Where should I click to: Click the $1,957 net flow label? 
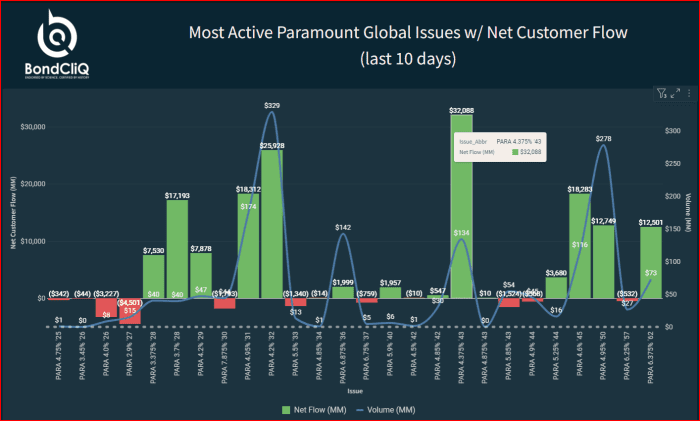coord(391,283)
